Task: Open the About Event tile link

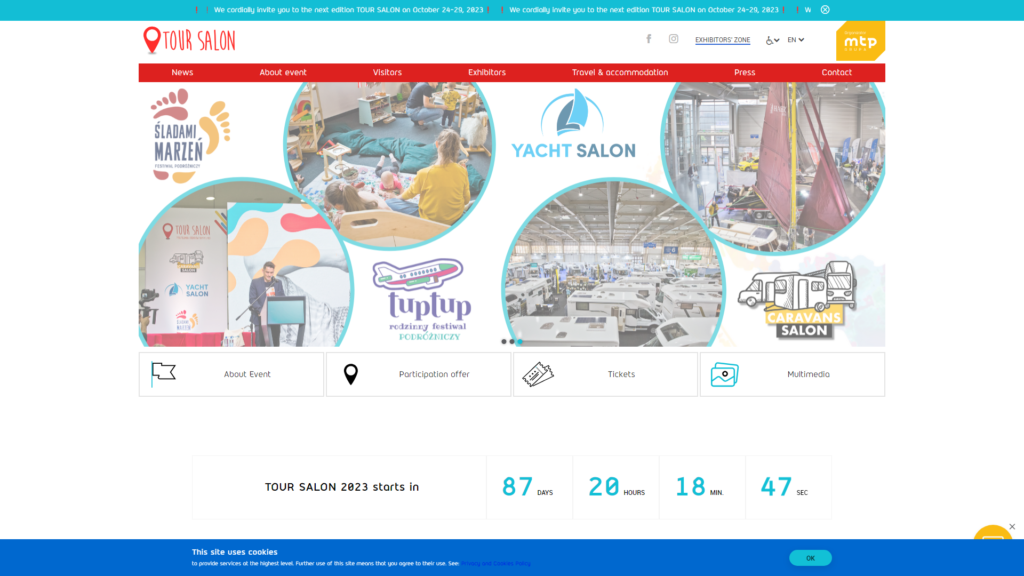Action: point(231,374)
